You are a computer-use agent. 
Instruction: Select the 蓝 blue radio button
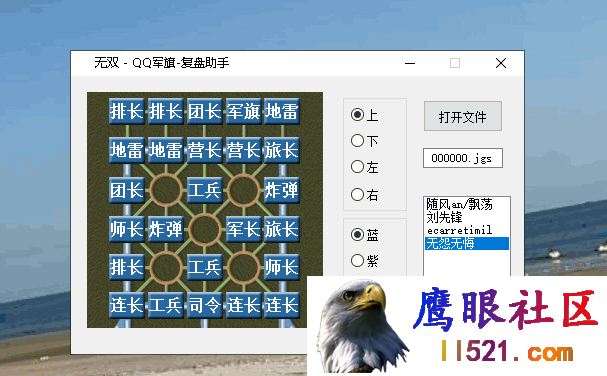(x=364, y=235)
